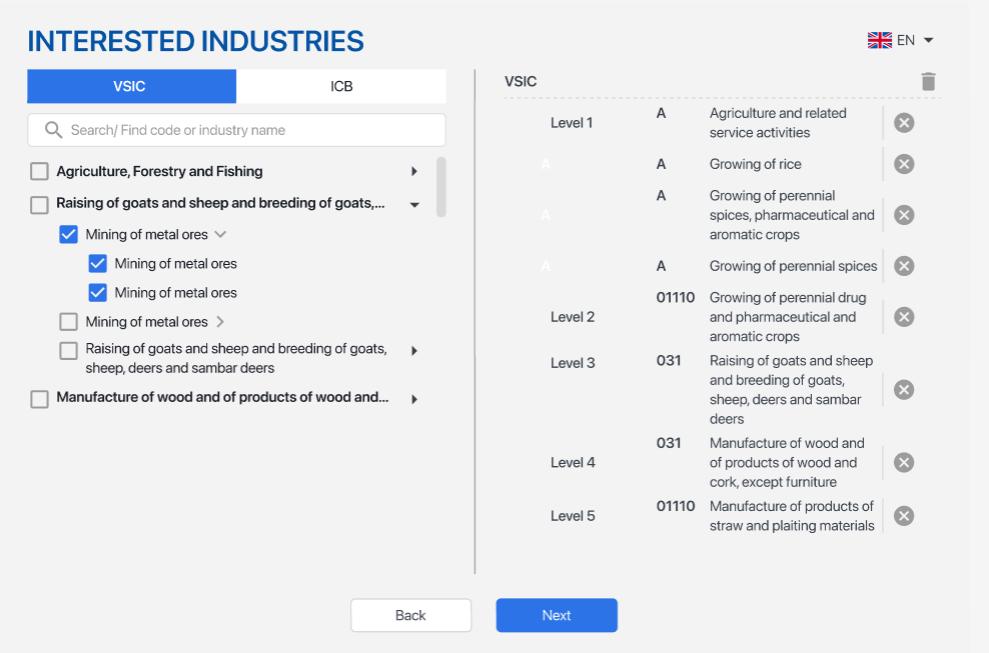The height and width of the screenshot is (653, 989).
Task: Check the Manufacture of wood and products checkbox
Action: [x=40, y=399]
